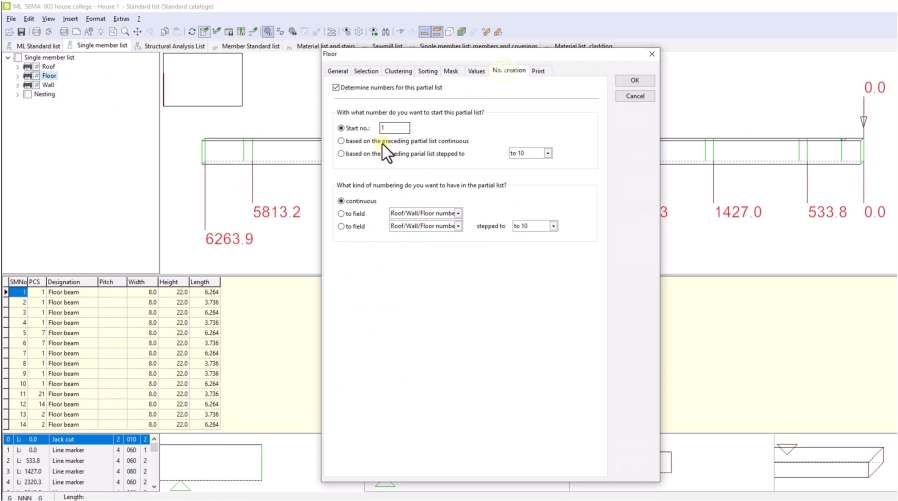Click the Start no. input field

(394, 128)
